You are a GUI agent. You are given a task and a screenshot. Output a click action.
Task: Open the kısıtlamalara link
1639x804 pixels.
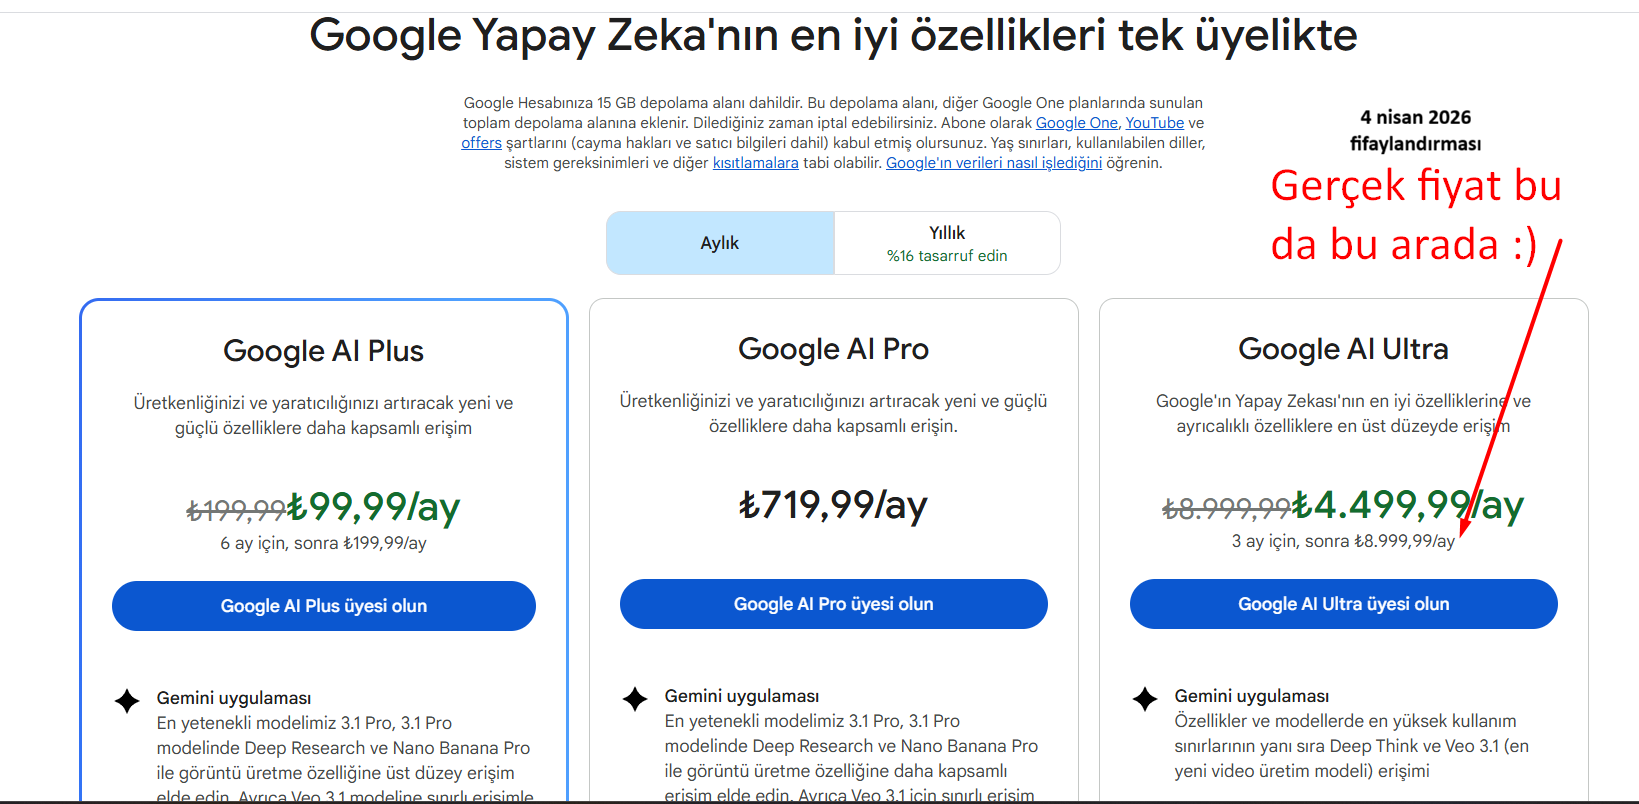click(755, 163)
